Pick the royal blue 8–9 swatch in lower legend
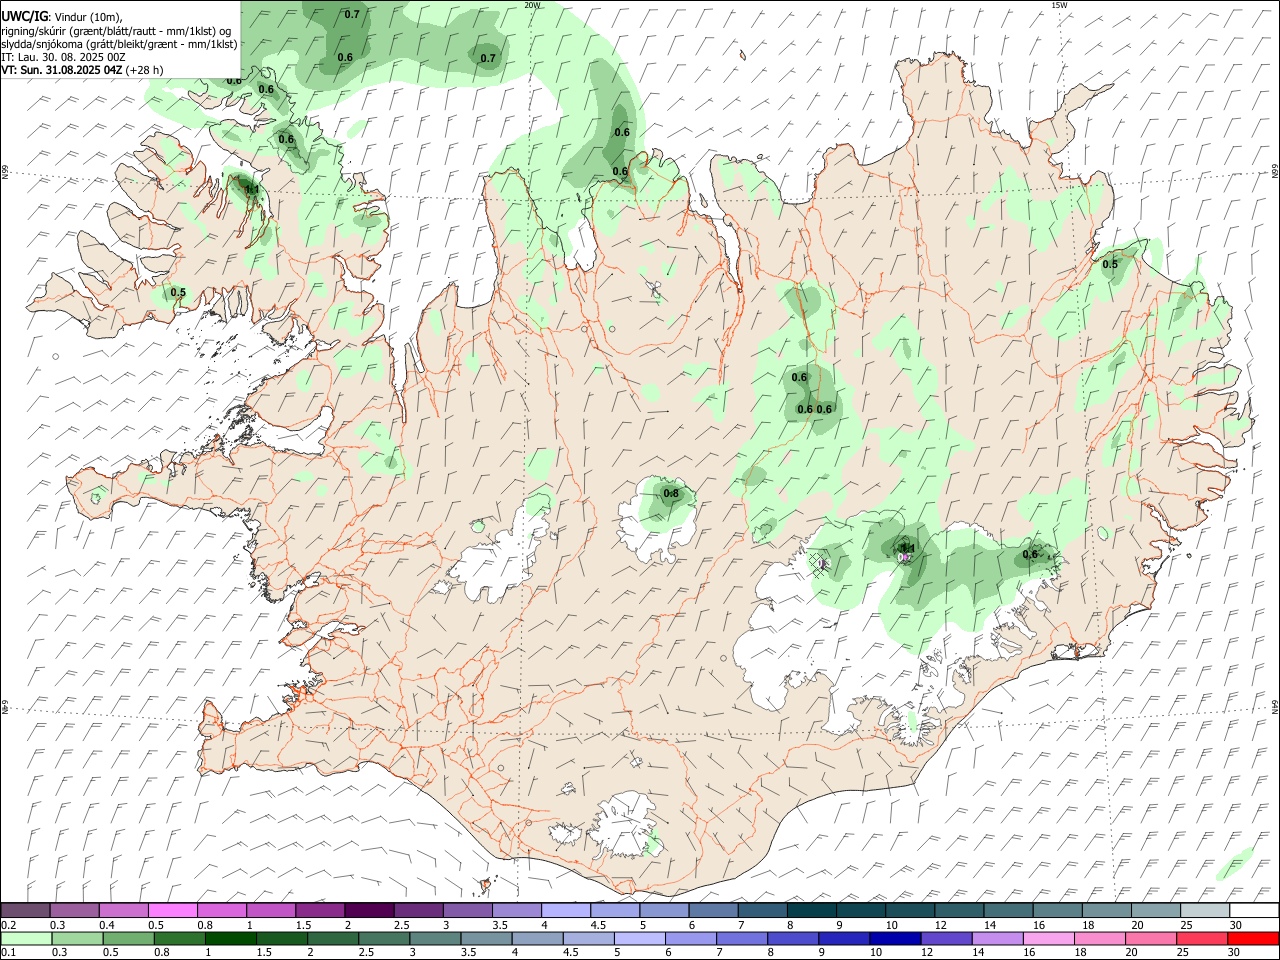This screenshot has height=960, width=1280. (x=794, y=939)
